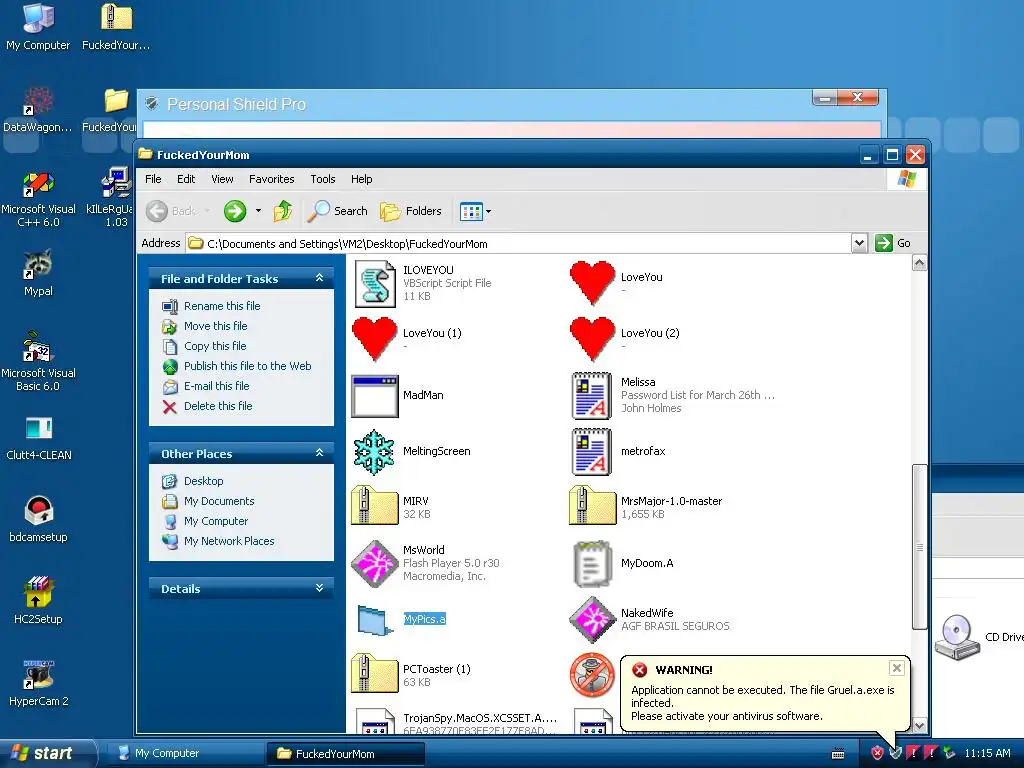Select the NakedWife Flash icon
1024x768 pixels.
pyautogui.click(x=592, y=620)
